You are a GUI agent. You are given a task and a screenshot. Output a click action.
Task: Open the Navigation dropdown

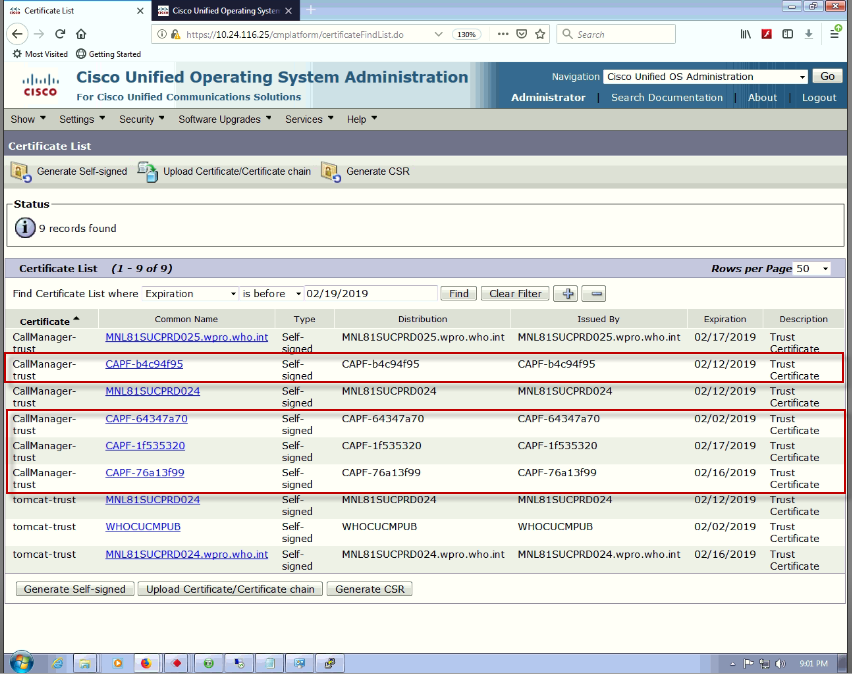coord(706,77)
